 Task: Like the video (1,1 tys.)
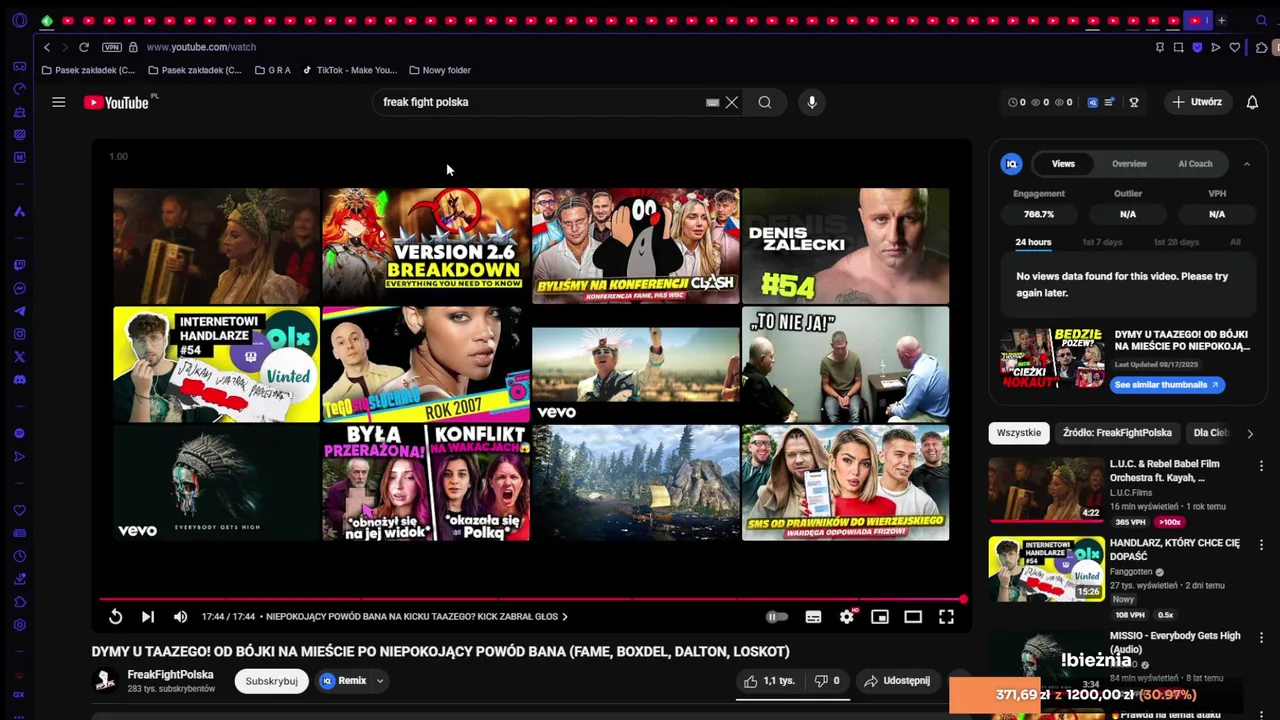[768, 681]
